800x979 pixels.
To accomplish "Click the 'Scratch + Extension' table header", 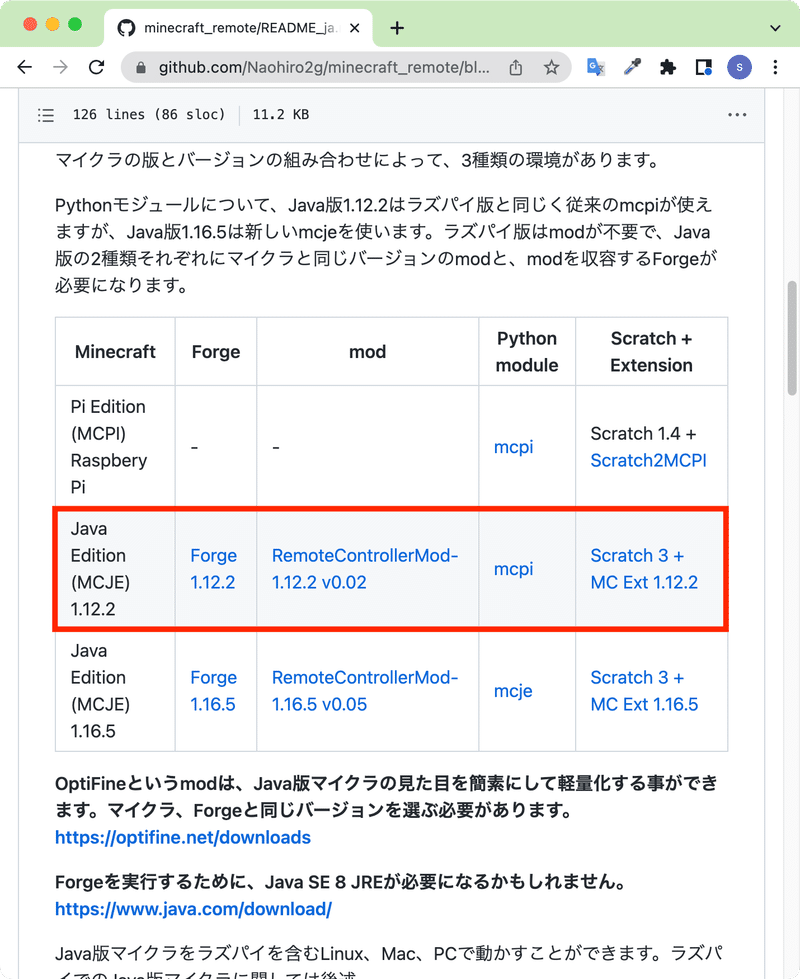I will tap(651, 352).
